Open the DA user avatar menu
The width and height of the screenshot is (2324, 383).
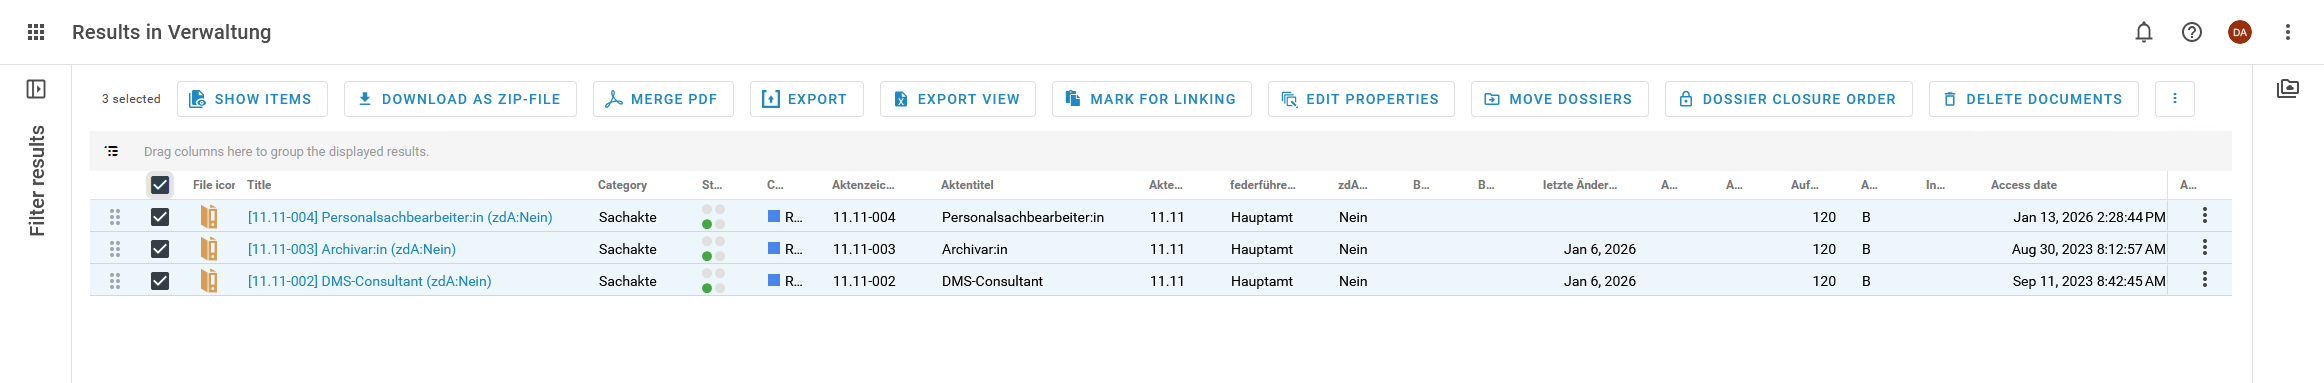pos(2240,32)
